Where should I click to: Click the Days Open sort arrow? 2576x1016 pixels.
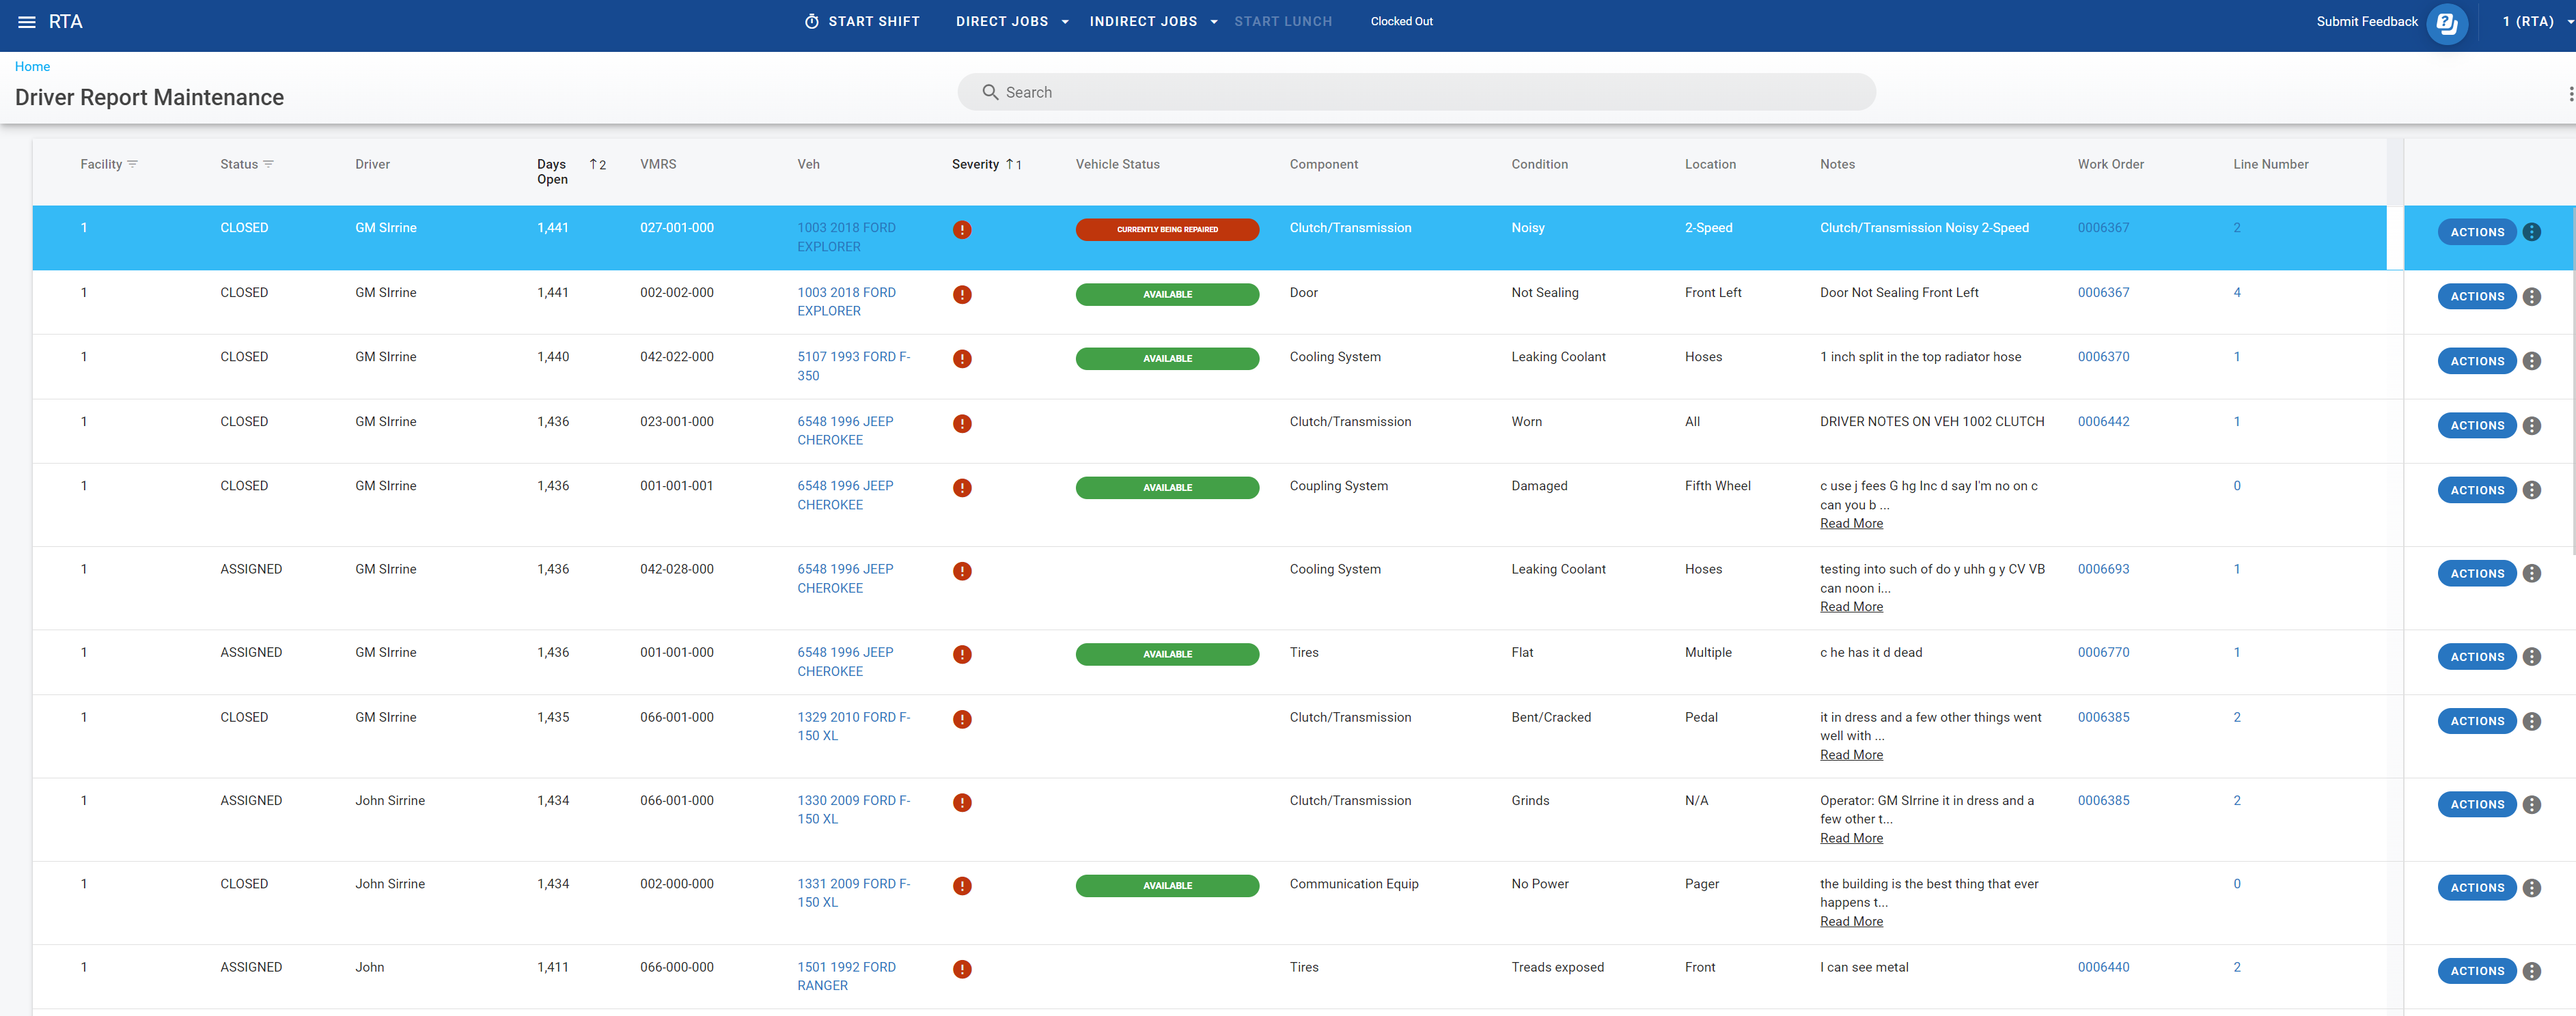pyautogui.click(x=594, y=164)
